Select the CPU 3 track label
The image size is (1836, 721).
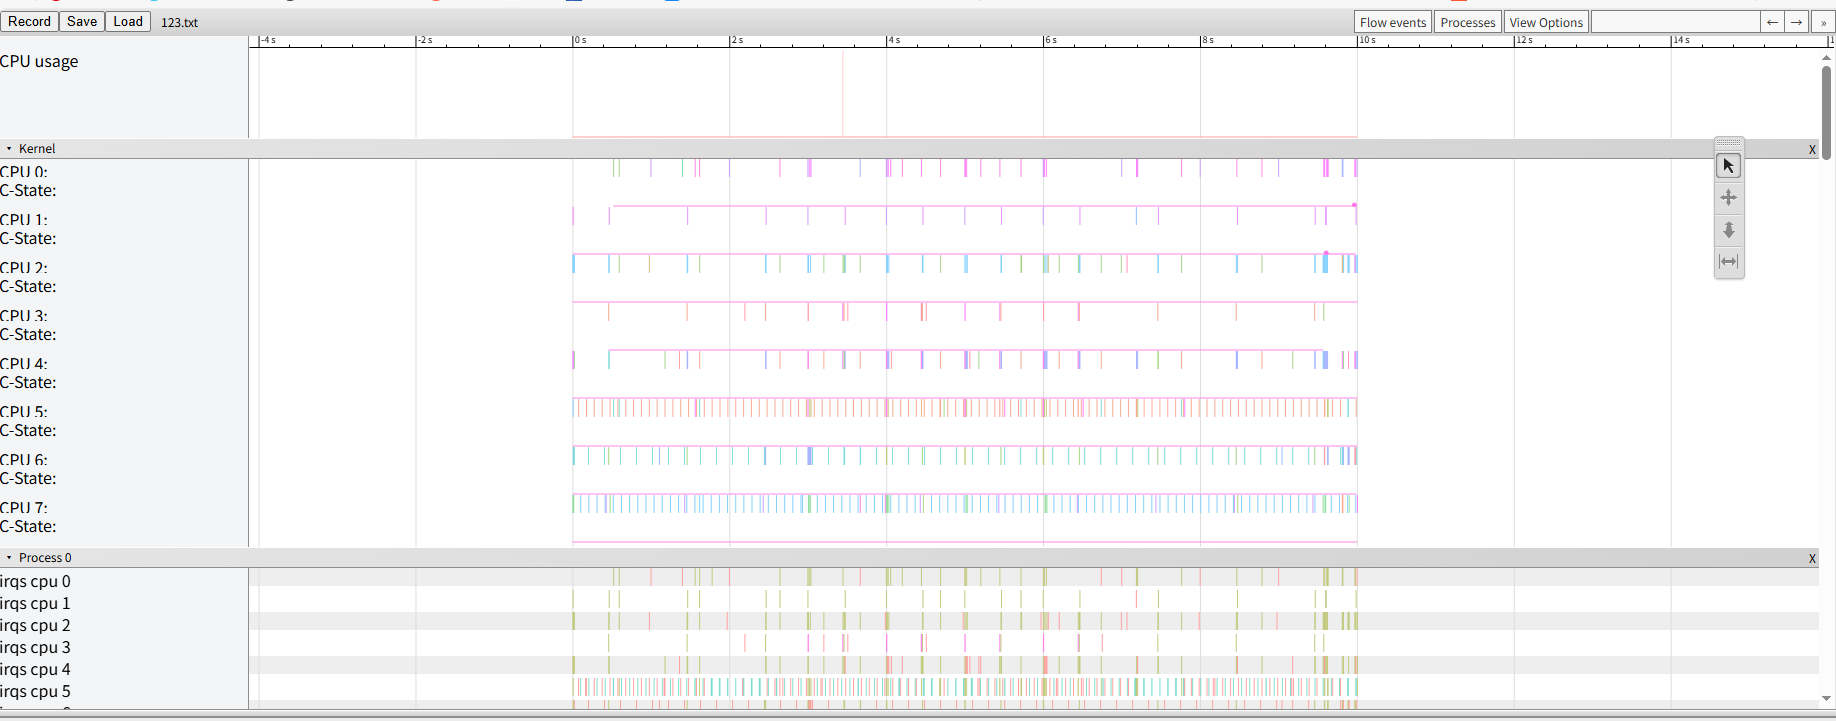(24, 316)
